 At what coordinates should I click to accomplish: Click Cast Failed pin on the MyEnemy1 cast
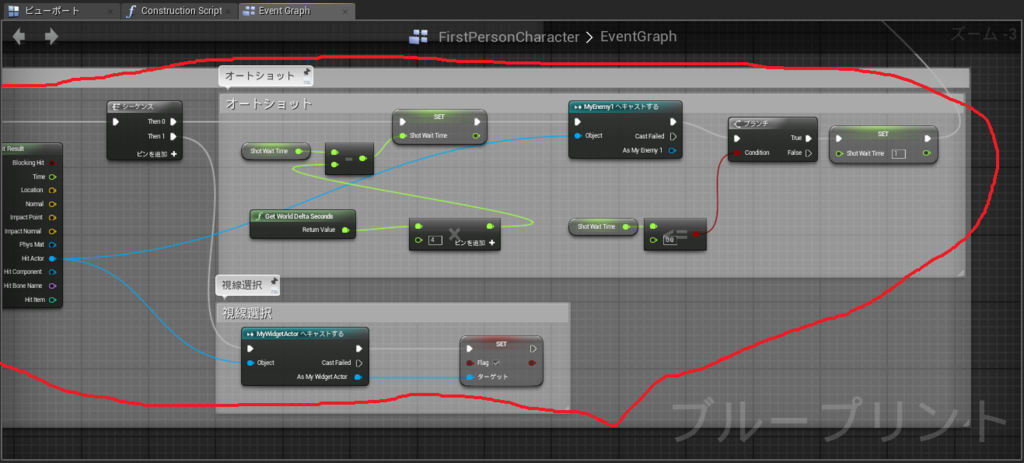[x=674, y=136]
